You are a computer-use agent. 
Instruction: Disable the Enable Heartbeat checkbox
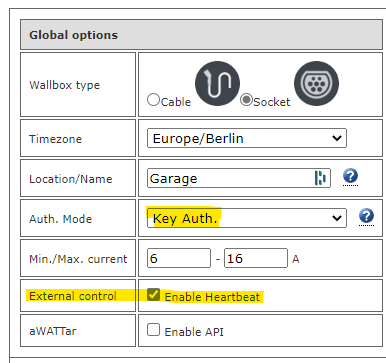[153, 295]
